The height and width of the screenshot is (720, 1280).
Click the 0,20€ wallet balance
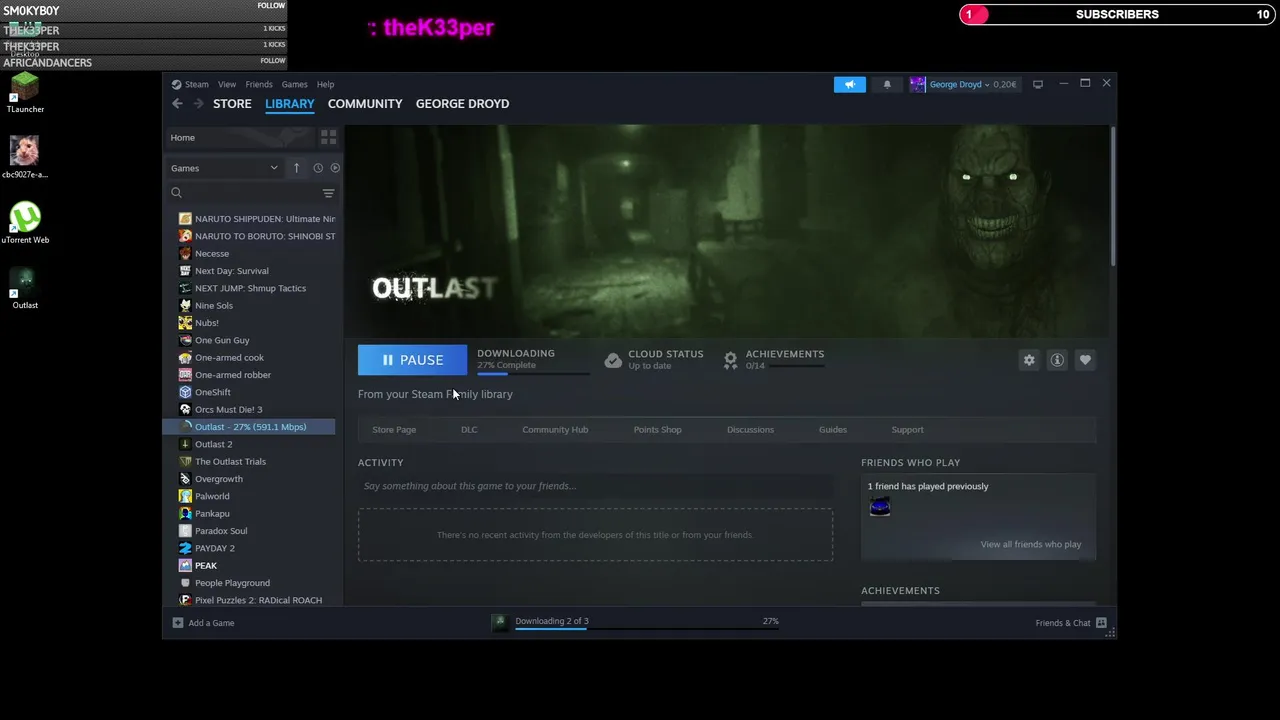tap(1004, 84)
